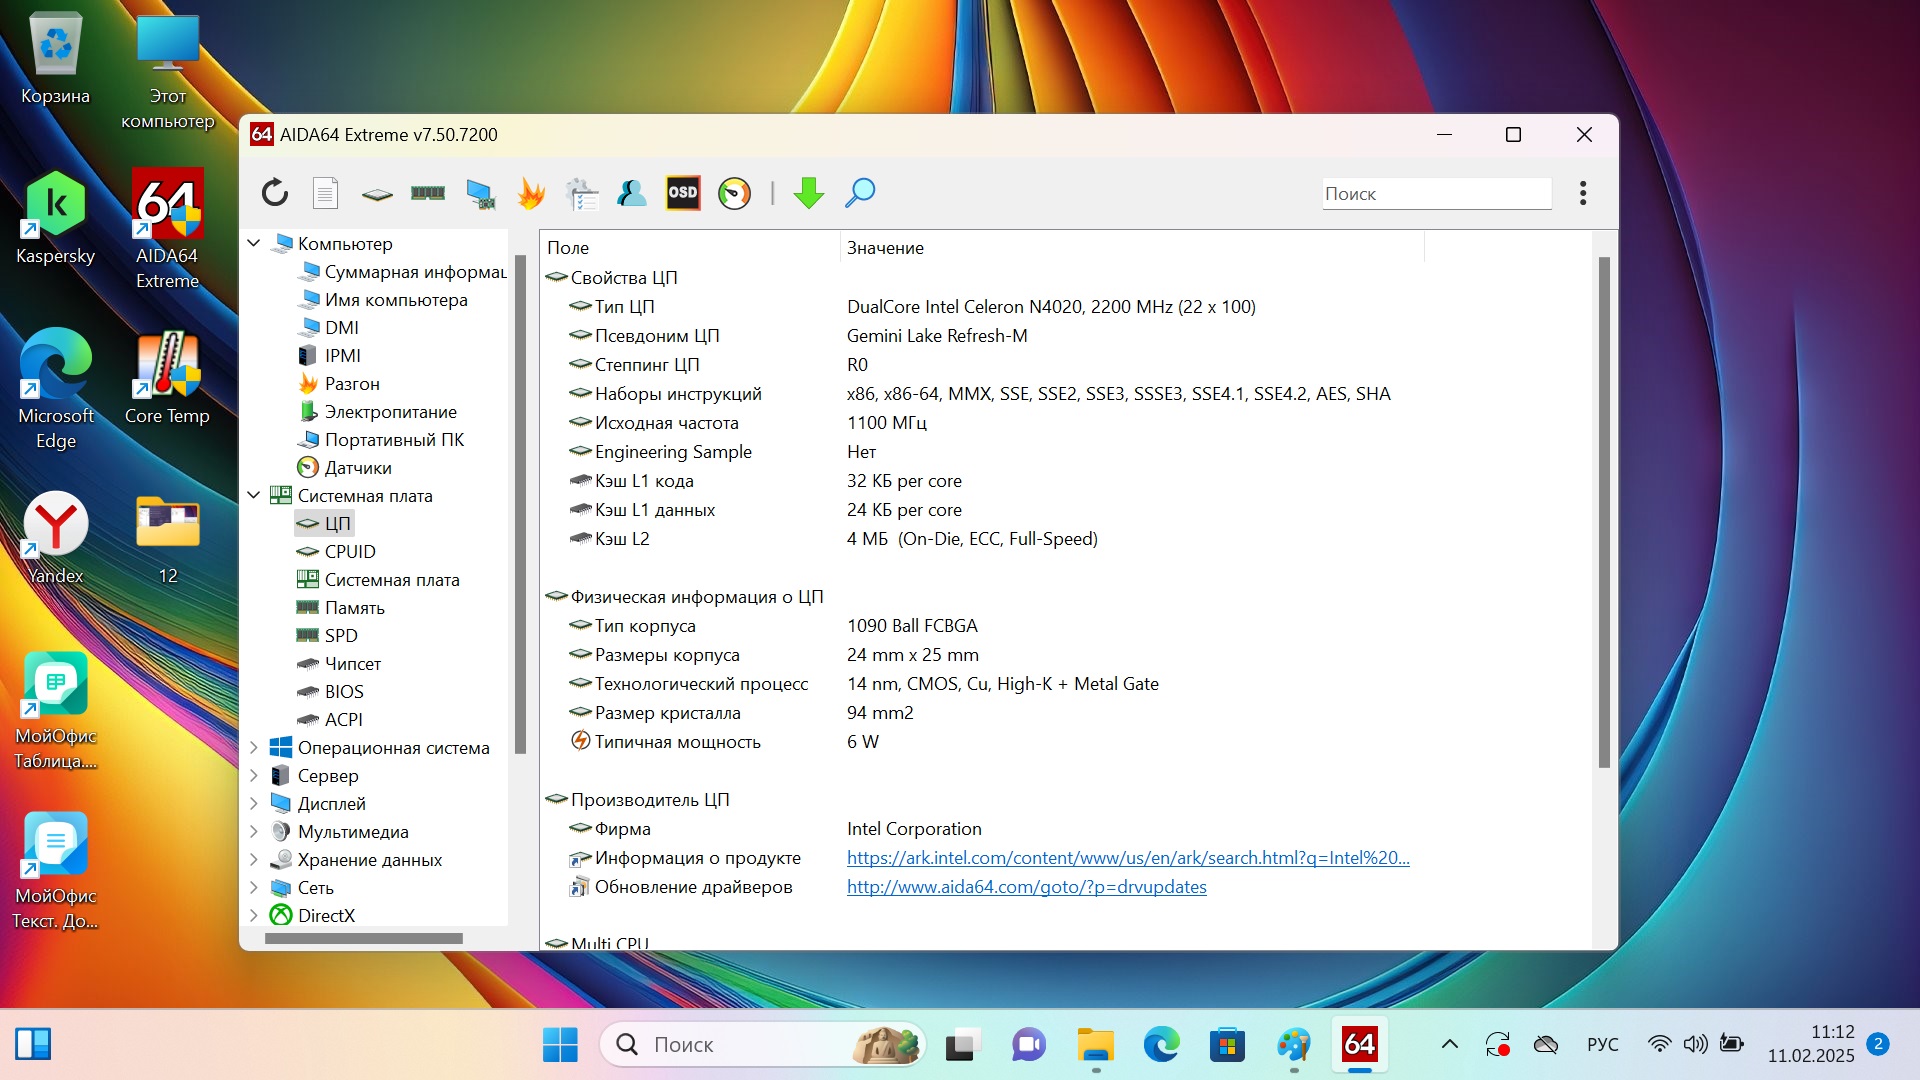Click the memory module toolbar icon

coord(428,193)
